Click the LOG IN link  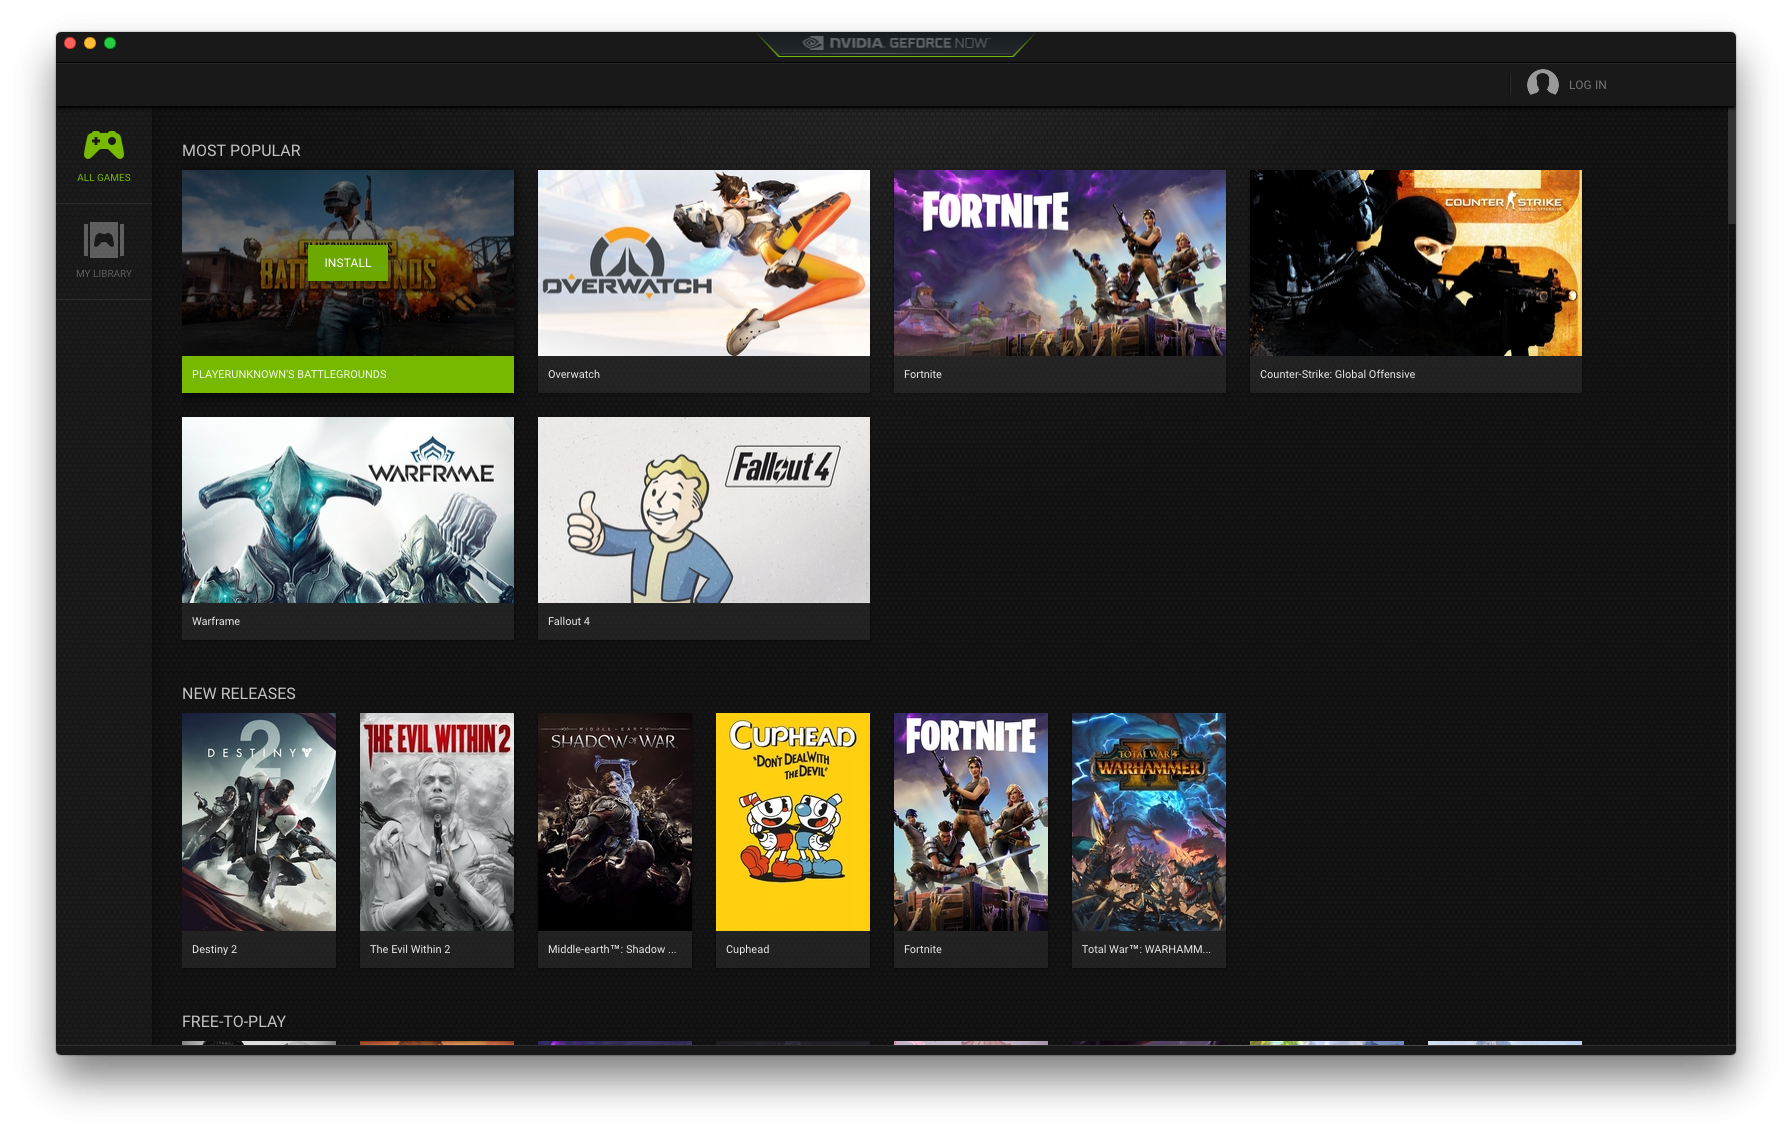(x=1587, y=85)
